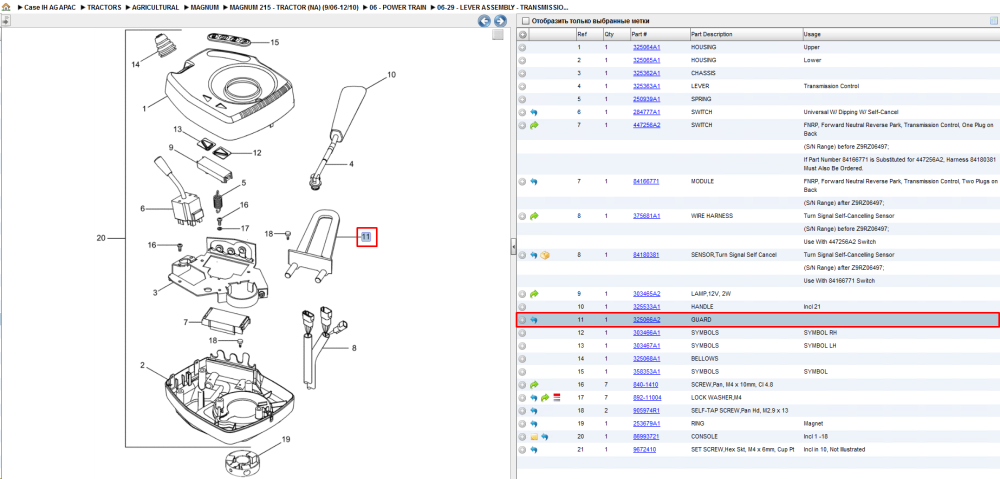Click blue arrow icon on SWITCH 284777A1 row
The width and height of the screenshot is (1000, 479).
click(x=534, y=112)
